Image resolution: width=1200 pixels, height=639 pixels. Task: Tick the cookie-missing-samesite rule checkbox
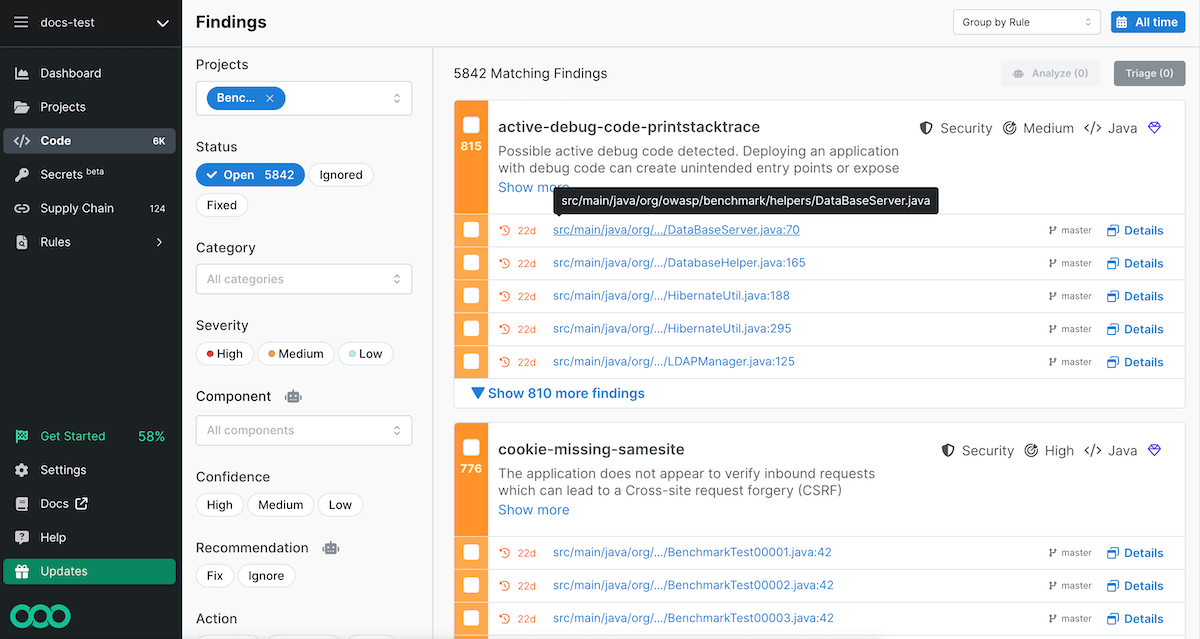471,447
